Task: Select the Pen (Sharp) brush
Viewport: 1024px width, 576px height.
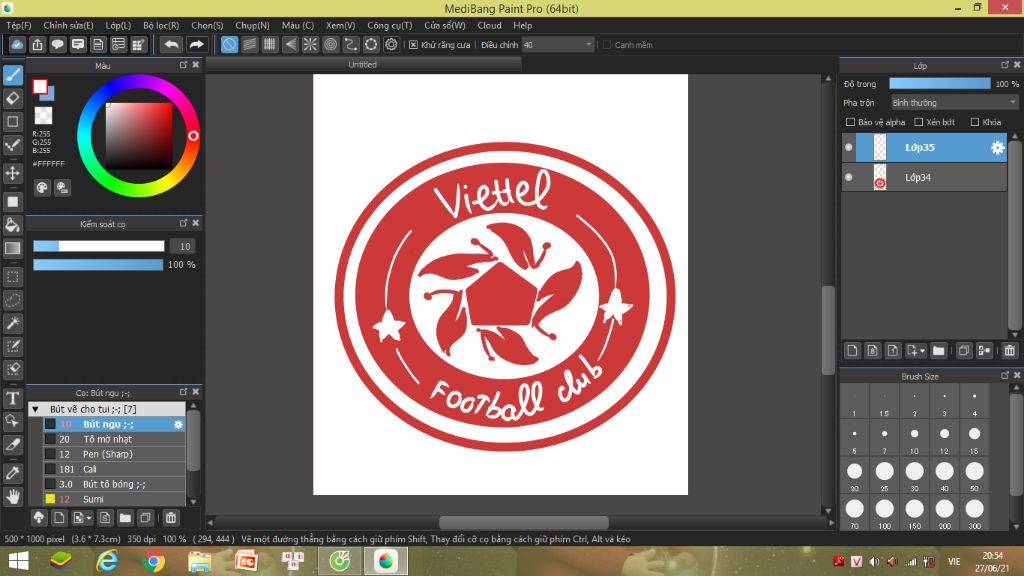Action: coord(115,455)
